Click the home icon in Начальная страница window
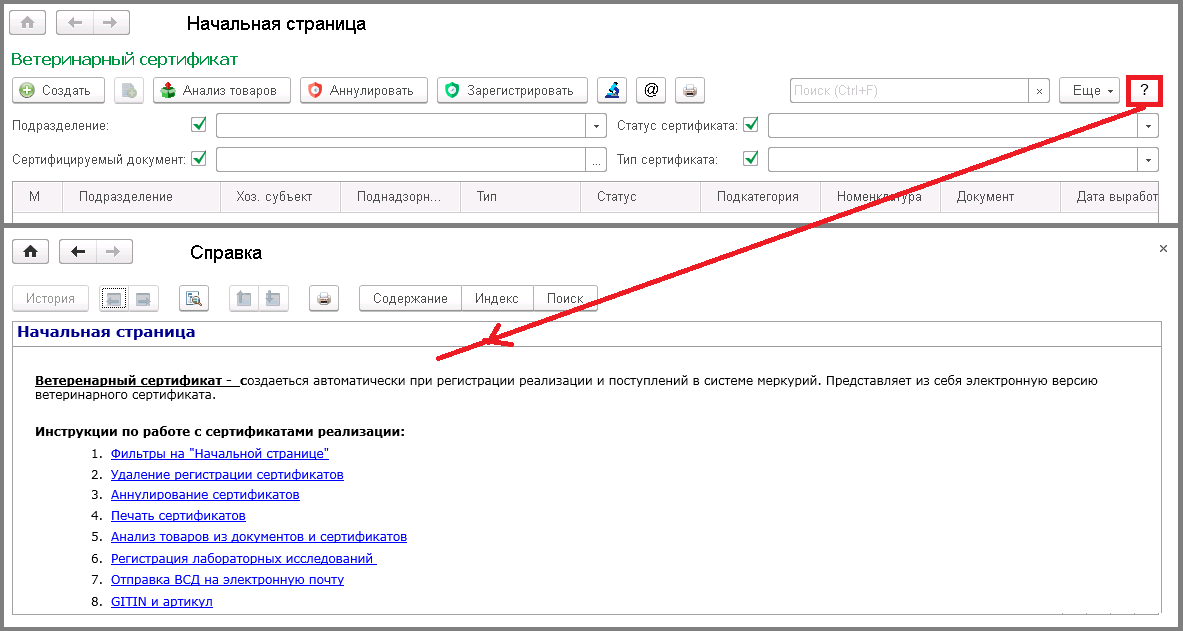1183x631 pixels. [27, 23]
